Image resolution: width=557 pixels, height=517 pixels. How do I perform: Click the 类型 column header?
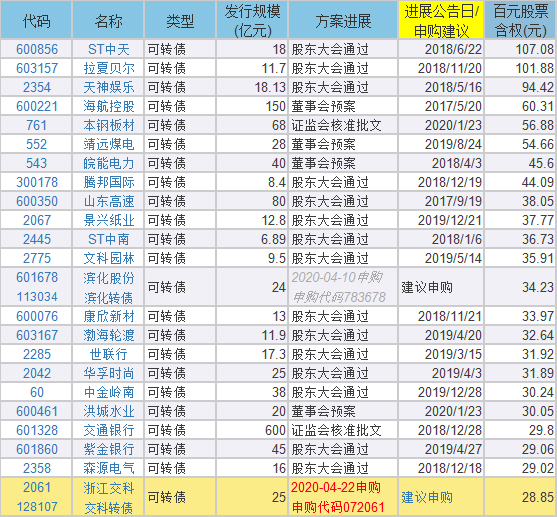click(180, 21)
